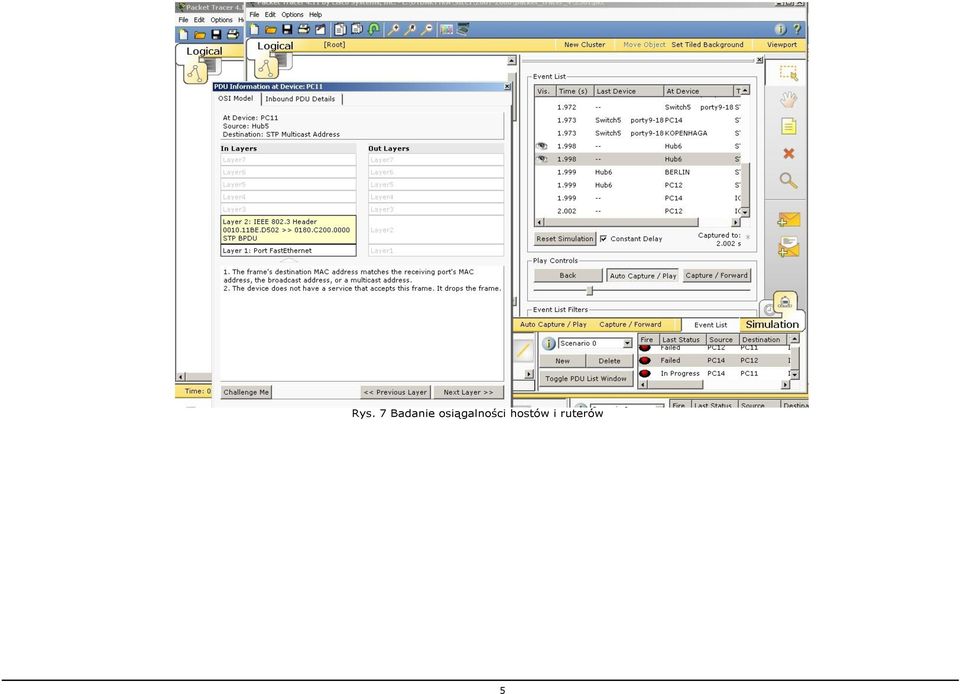Image resolution: width=960 pixels, height=694 pixels.
Task: Click the Print icon in front window toolbar
Action: tap(304, 29)
